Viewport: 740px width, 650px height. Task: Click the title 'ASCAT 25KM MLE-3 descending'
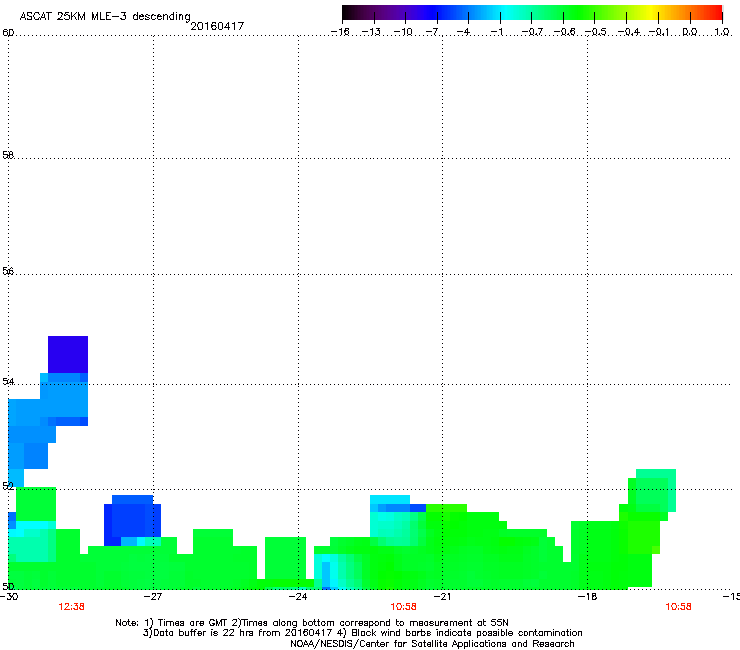[x=105, y=16]
